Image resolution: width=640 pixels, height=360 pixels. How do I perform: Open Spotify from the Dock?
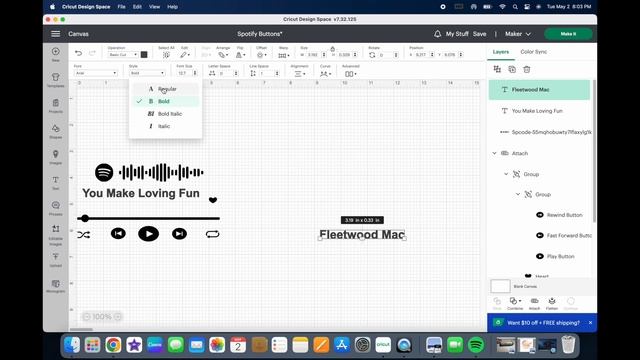[476, 345]
